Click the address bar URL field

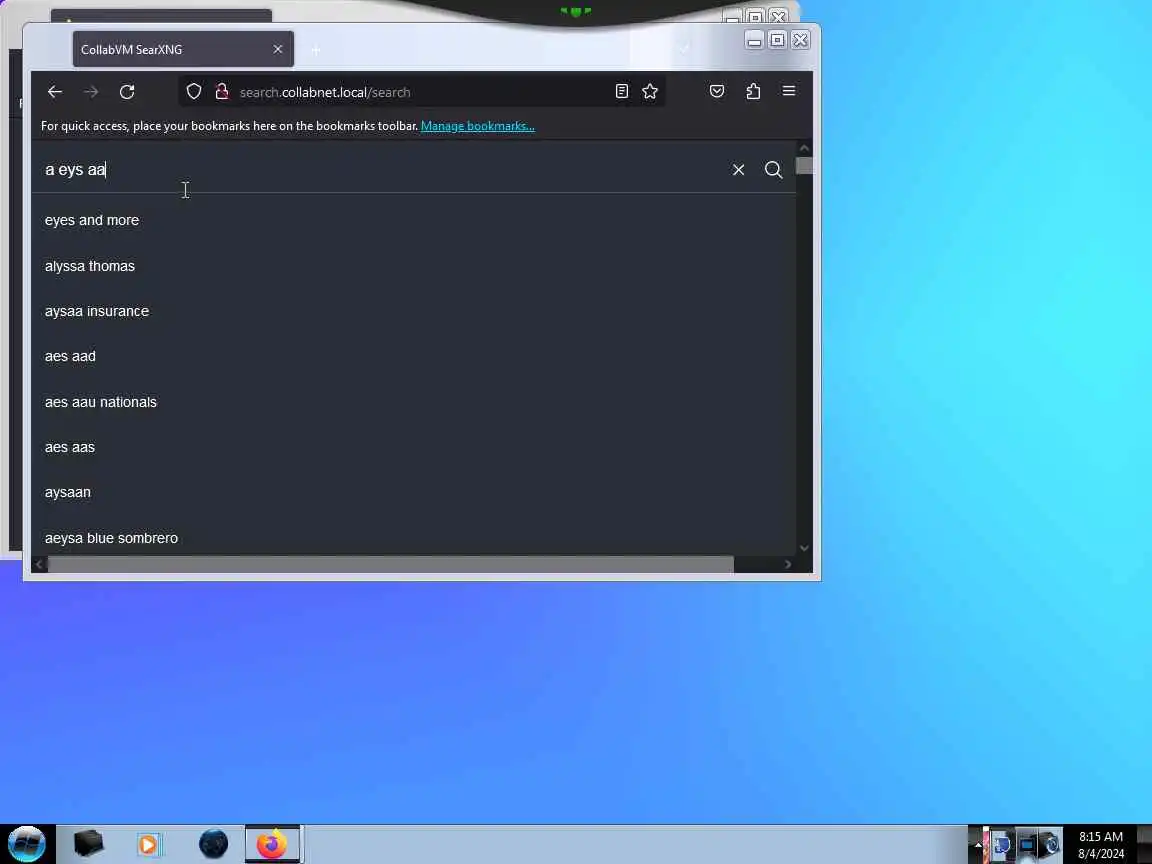pos(420,92)
